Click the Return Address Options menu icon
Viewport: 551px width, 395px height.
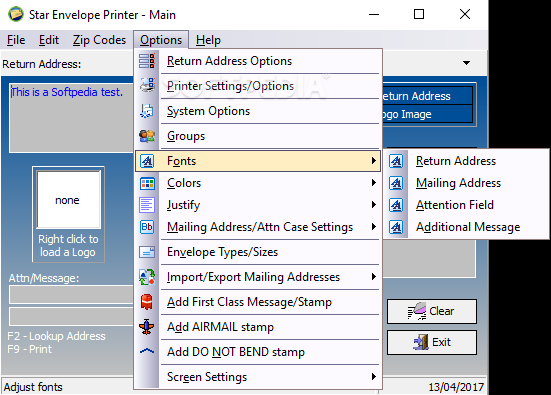click(147, 61)
